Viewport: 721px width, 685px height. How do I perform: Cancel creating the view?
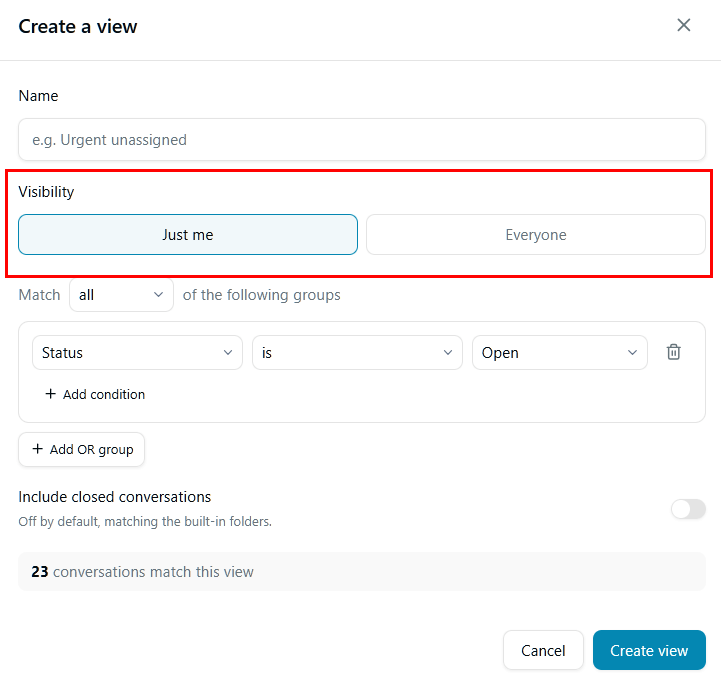(x=543, y=650)
